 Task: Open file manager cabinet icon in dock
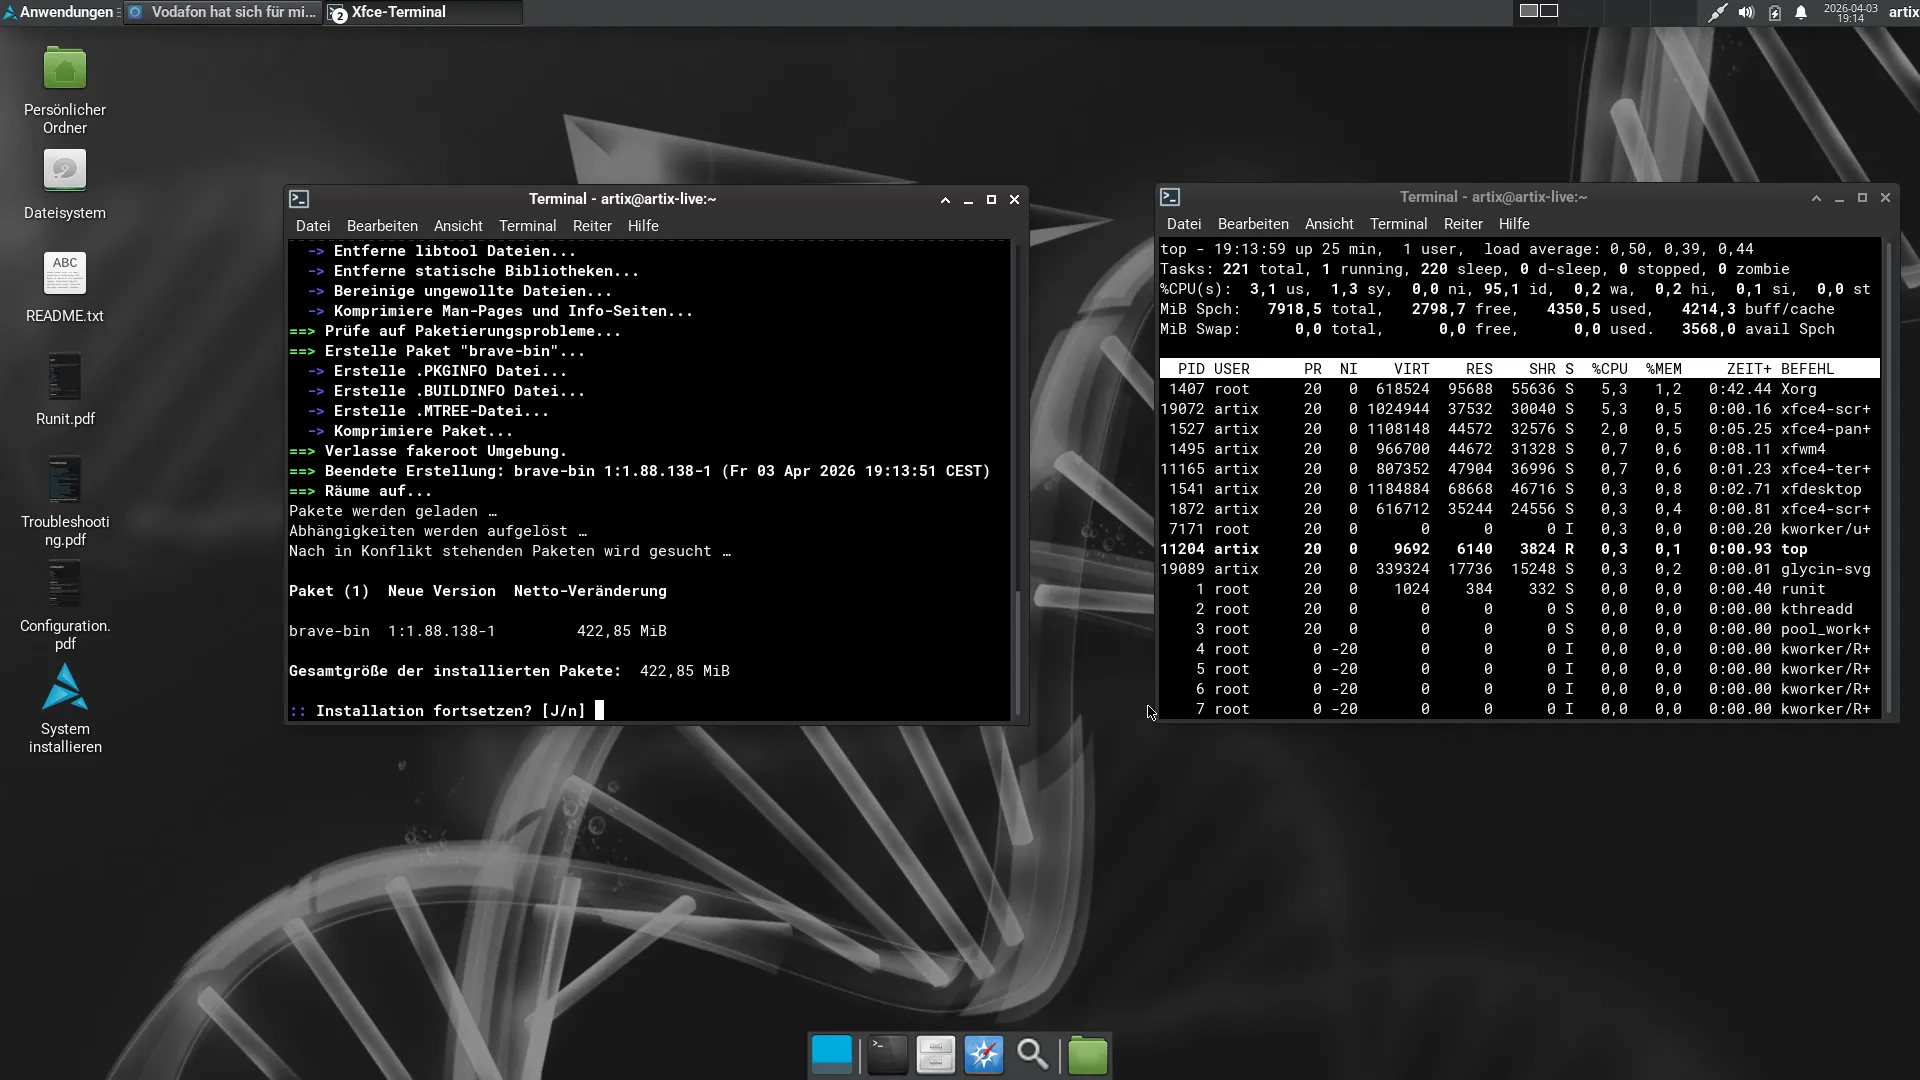[x=935, y=1055]
